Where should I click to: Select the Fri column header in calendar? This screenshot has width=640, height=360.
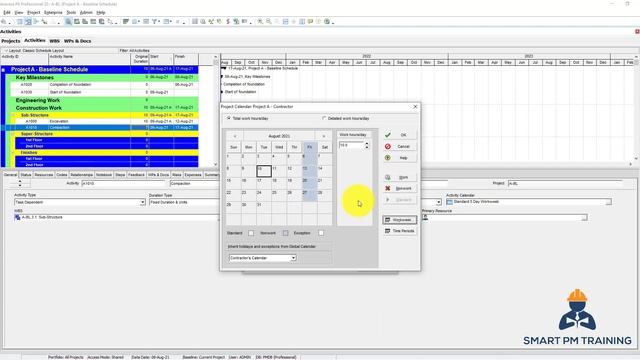pyautogui.click(x=309, y=147)
